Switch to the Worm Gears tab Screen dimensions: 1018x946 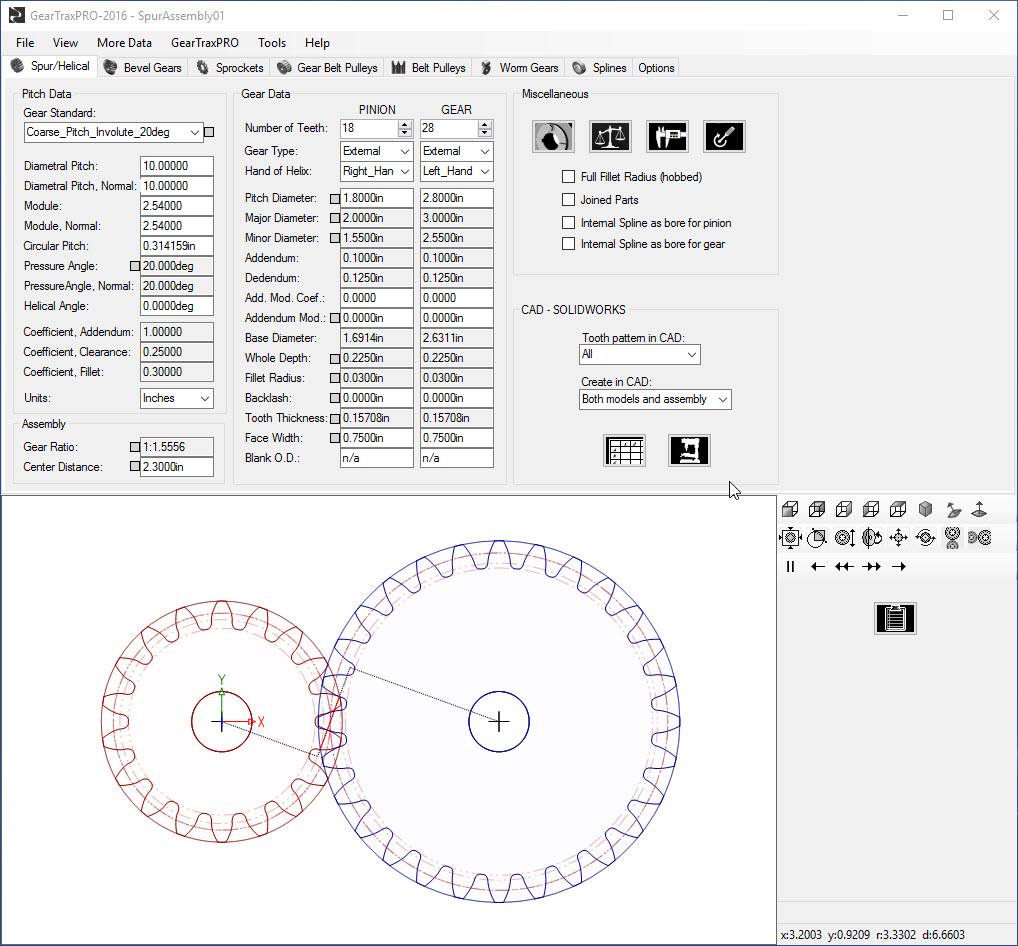[x=519, y=68]
